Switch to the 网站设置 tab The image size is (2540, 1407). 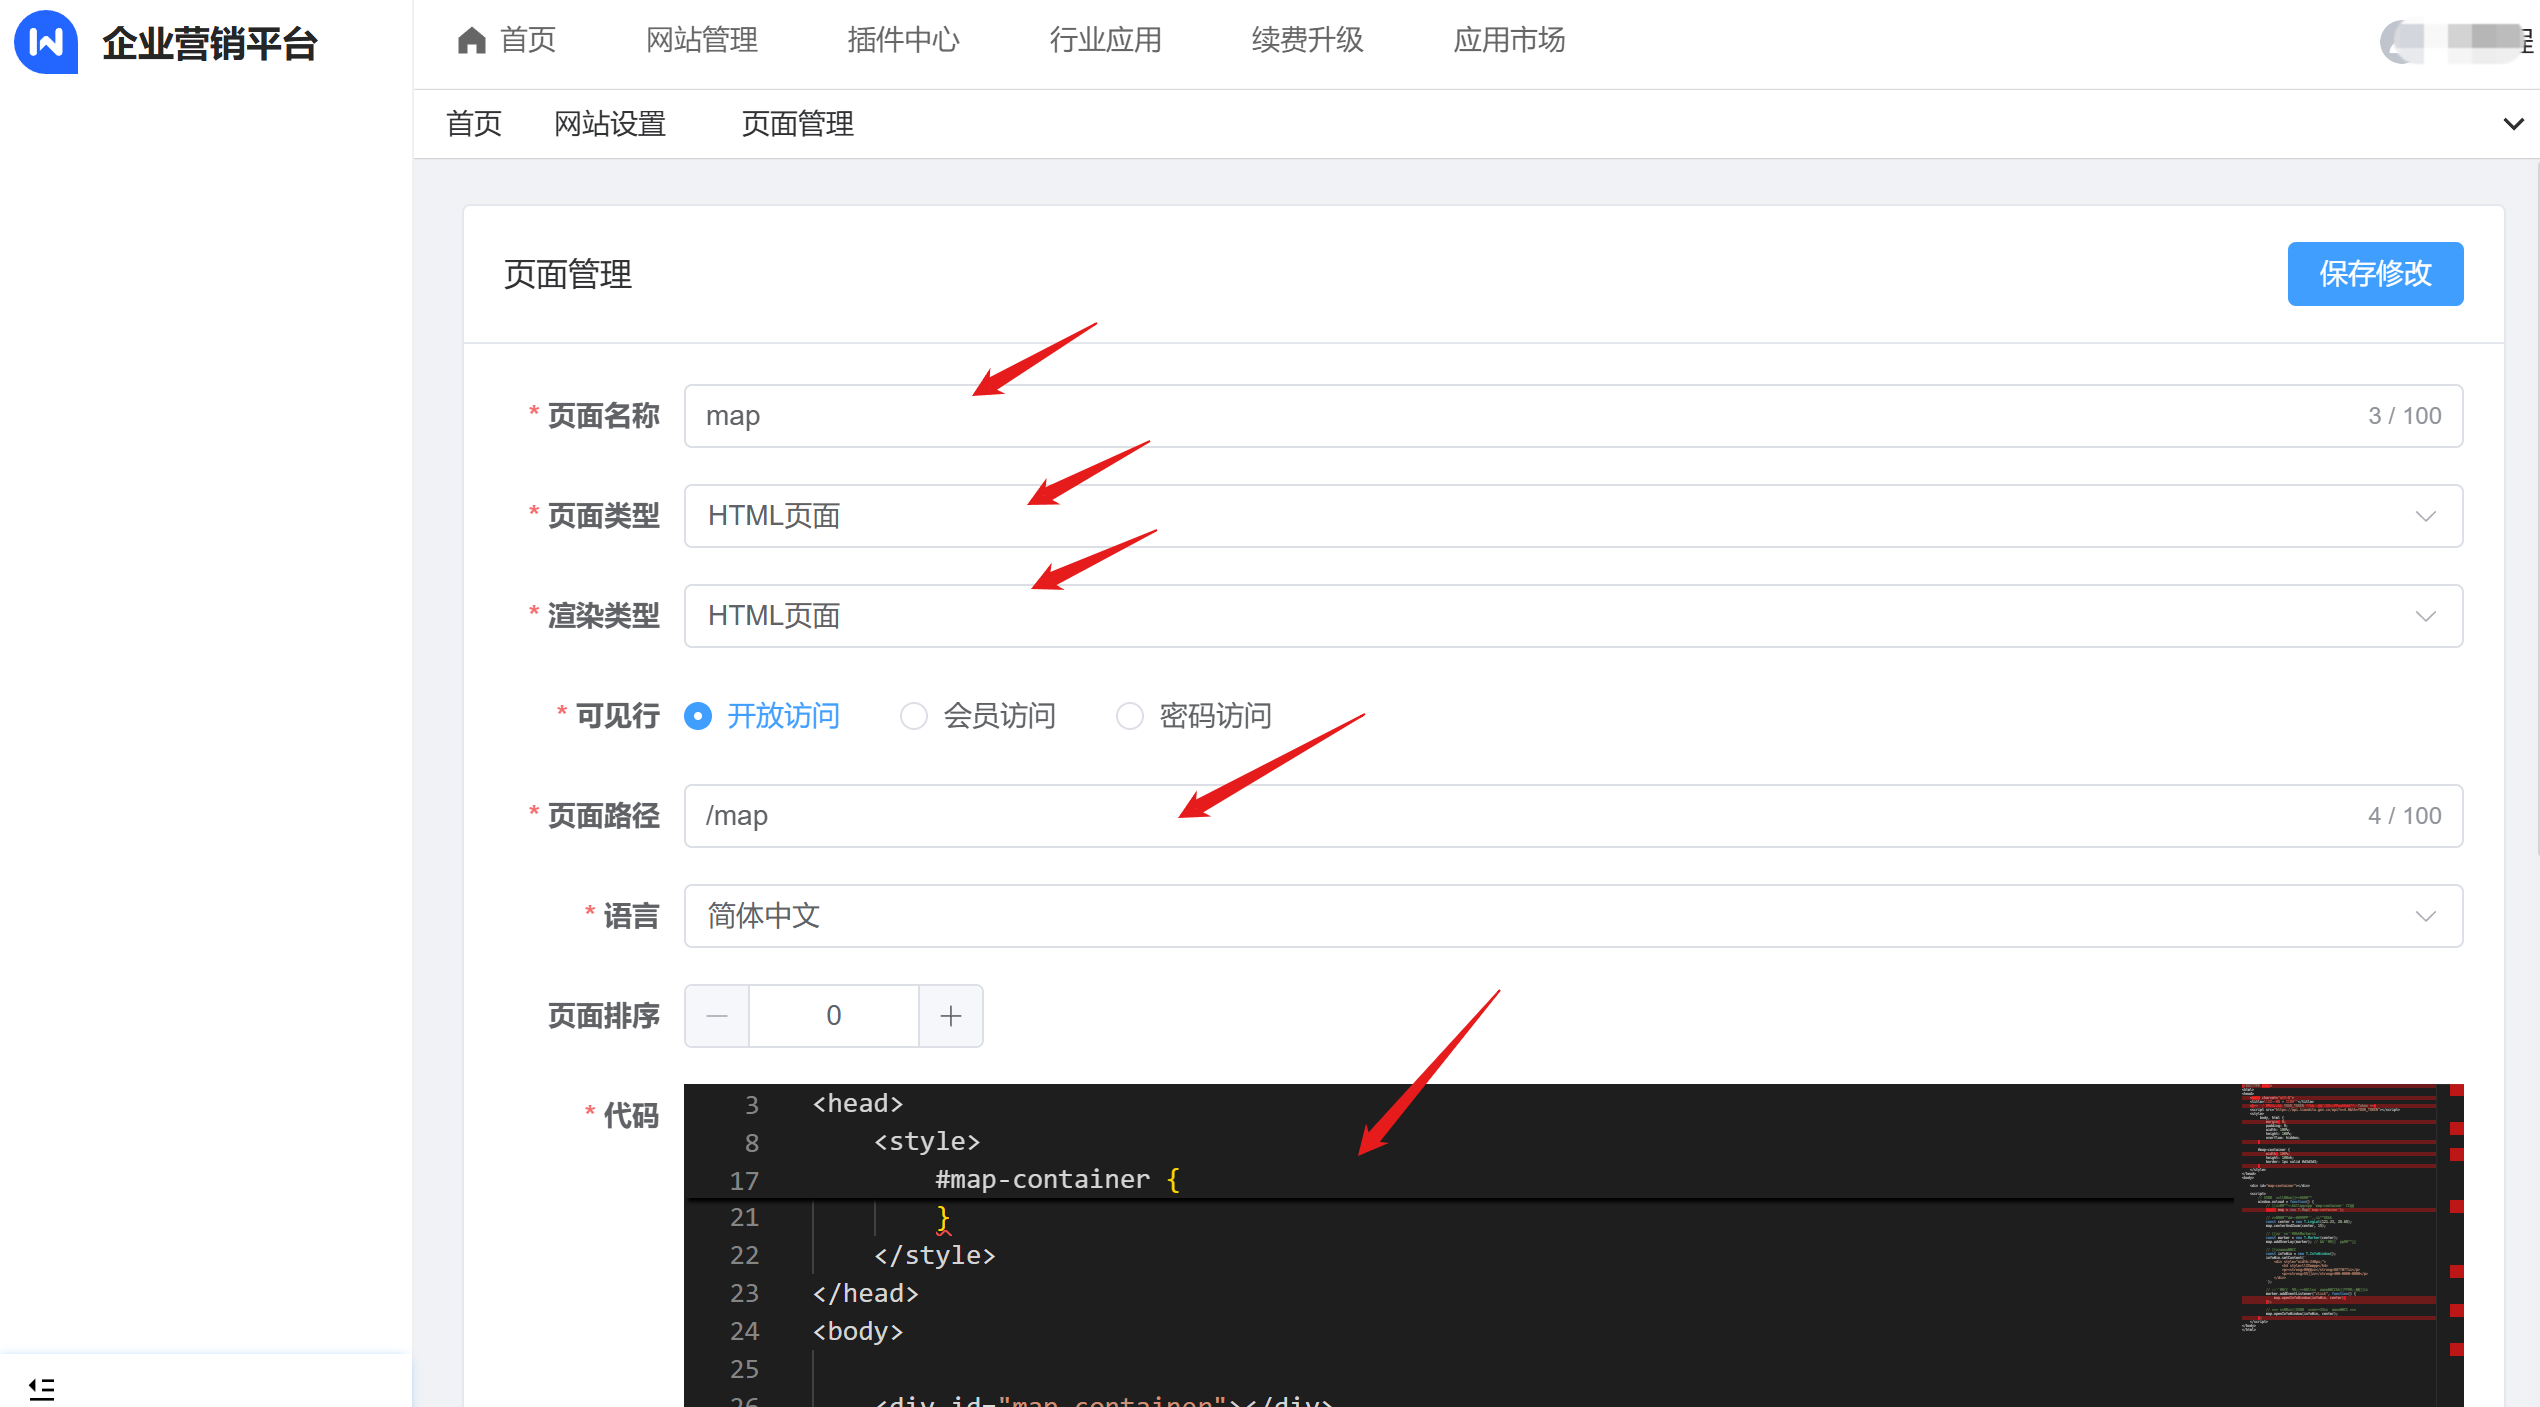click(x=610, y=124)
